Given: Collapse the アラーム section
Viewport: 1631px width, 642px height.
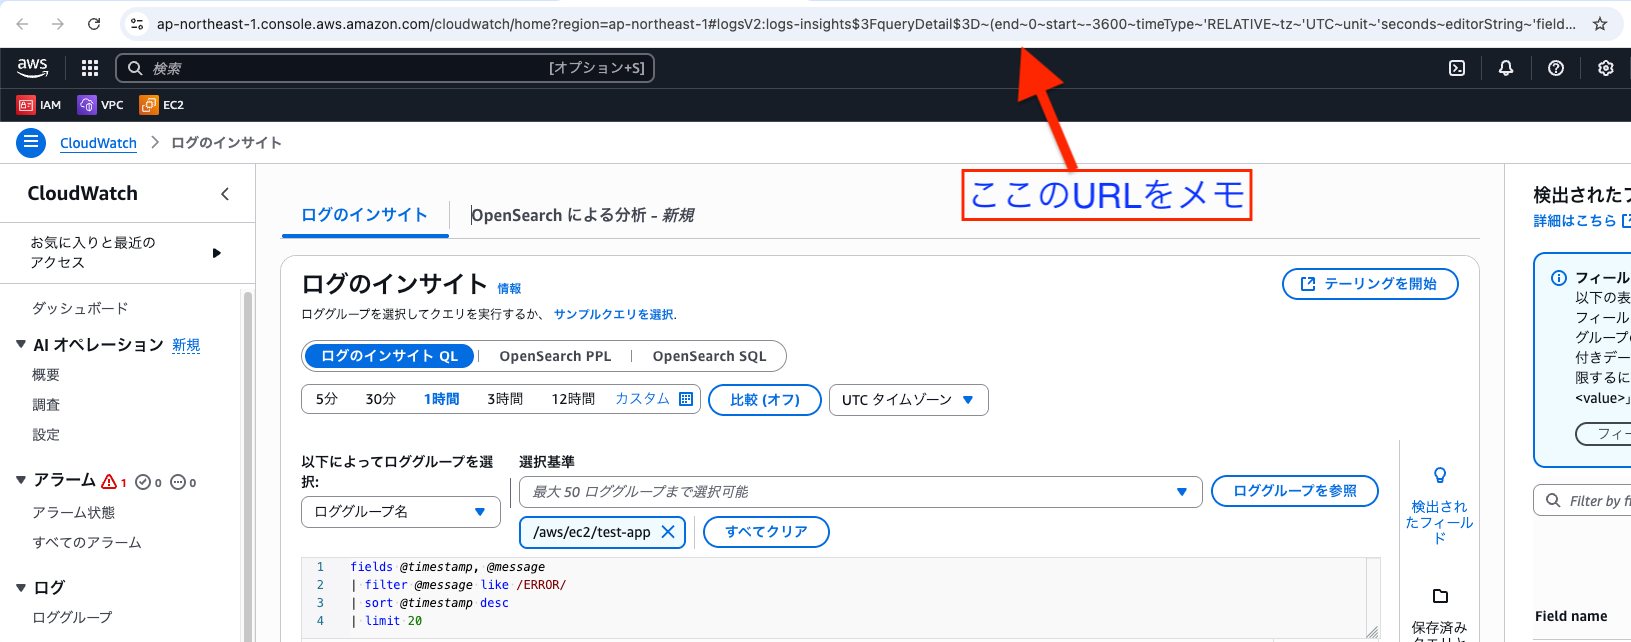Looking at the screenshot, I should tap(21, 480).
